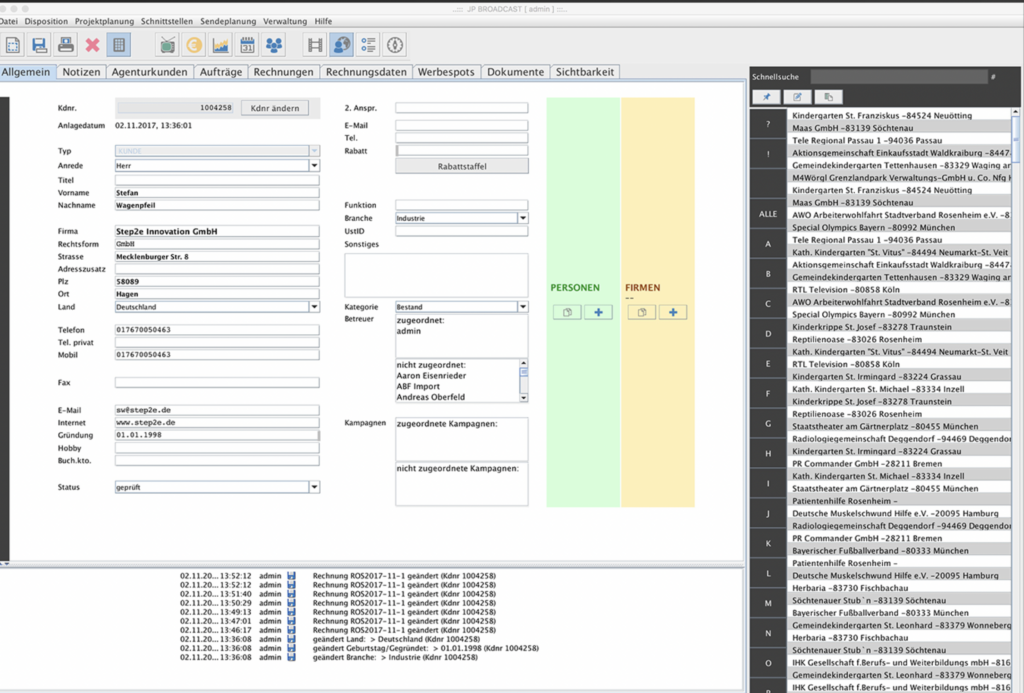Open the TV broadcast toolbar icon
This screenshot has width=1024, height=693.
(x=168, y=45)
